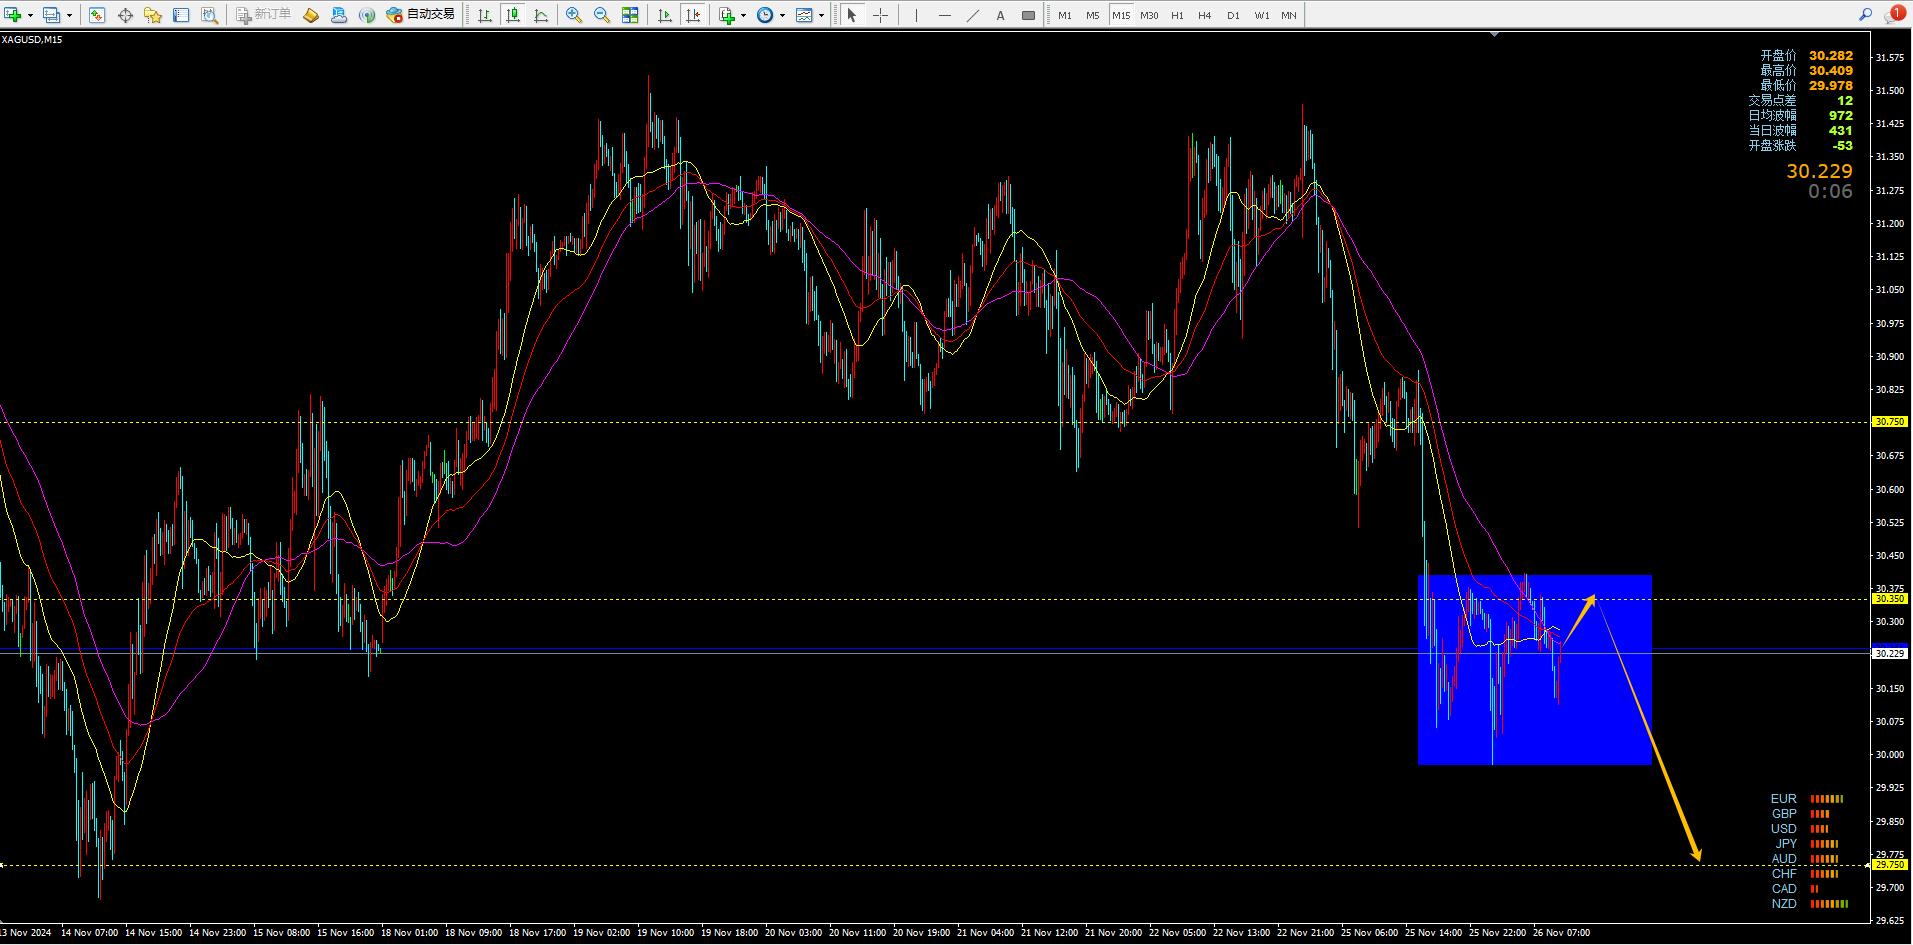Select the 29.750 yellow price label

coord(1890,865)
